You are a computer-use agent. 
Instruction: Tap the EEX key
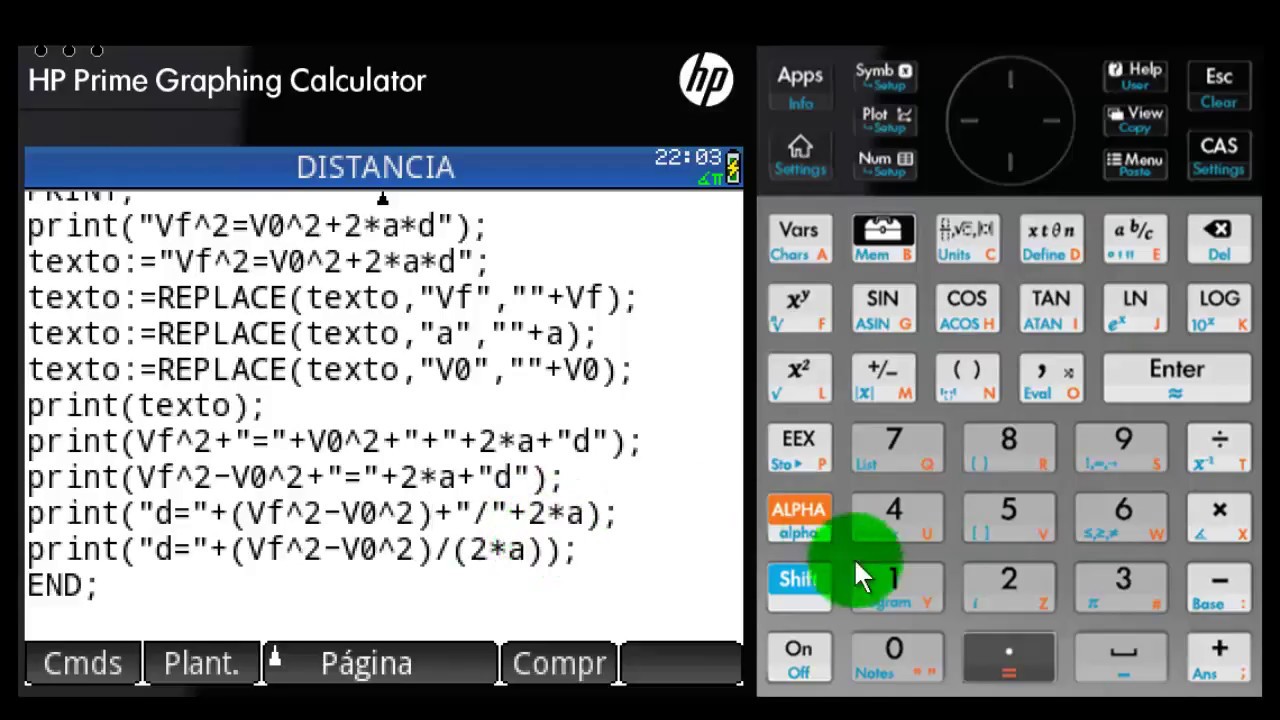point(799,449)
